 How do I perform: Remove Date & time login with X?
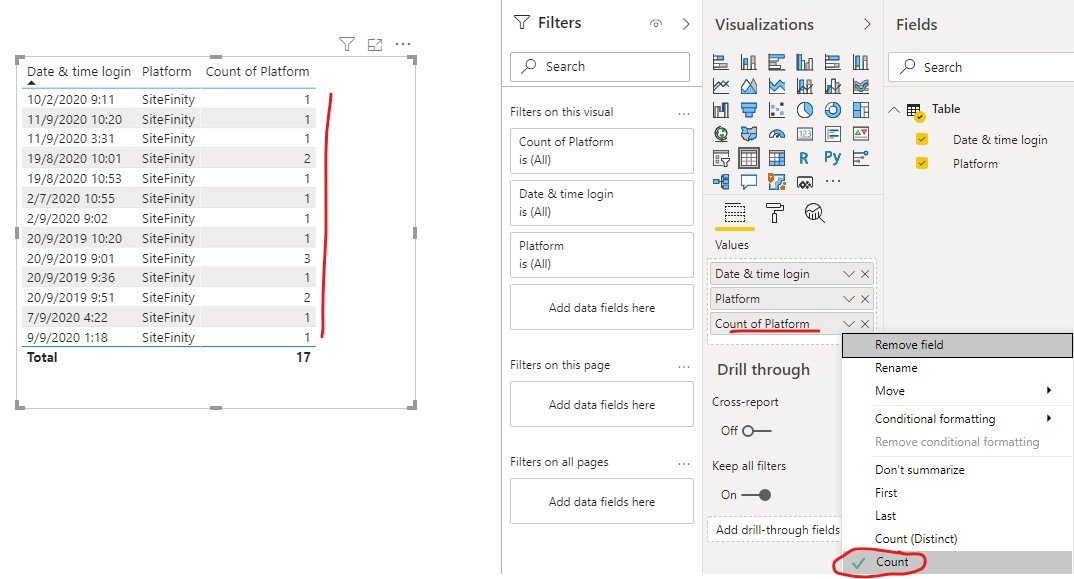pyautogui.click(x=865, y=273)
